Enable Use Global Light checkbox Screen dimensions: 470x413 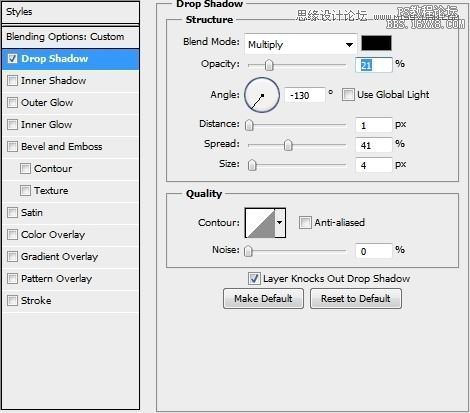[348, 95]
